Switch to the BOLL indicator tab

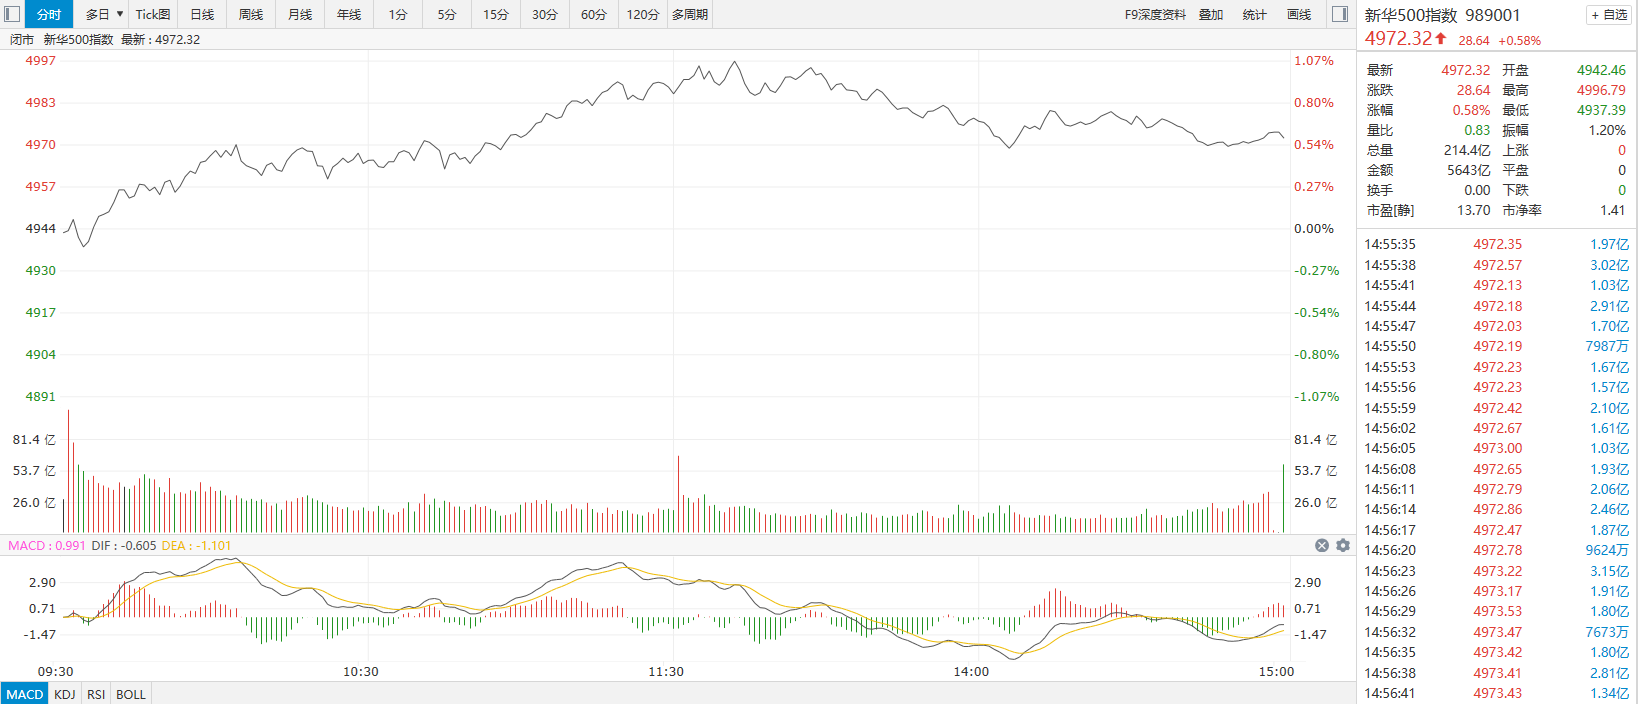[x=131, y=694]
